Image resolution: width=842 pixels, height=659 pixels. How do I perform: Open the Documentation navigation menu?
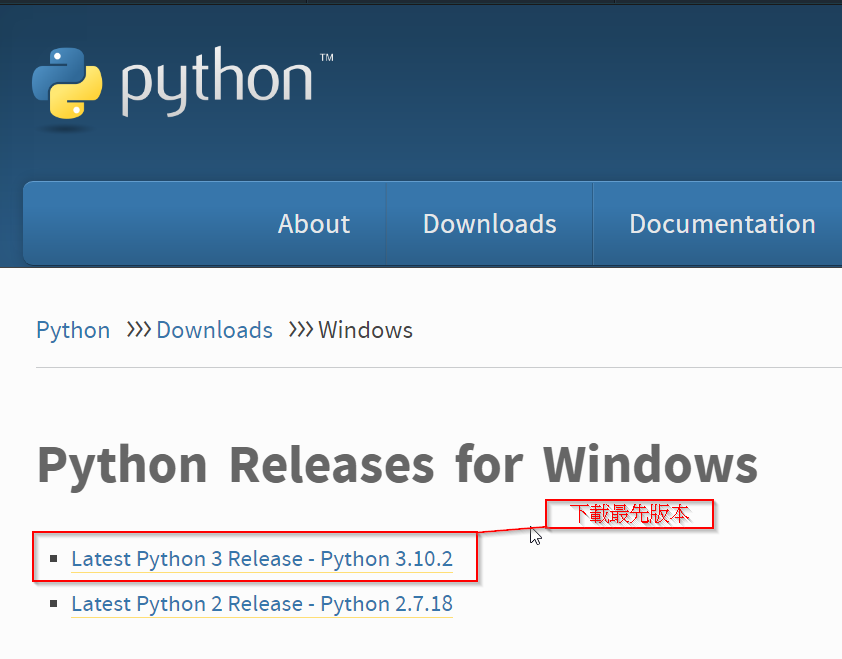722,224
